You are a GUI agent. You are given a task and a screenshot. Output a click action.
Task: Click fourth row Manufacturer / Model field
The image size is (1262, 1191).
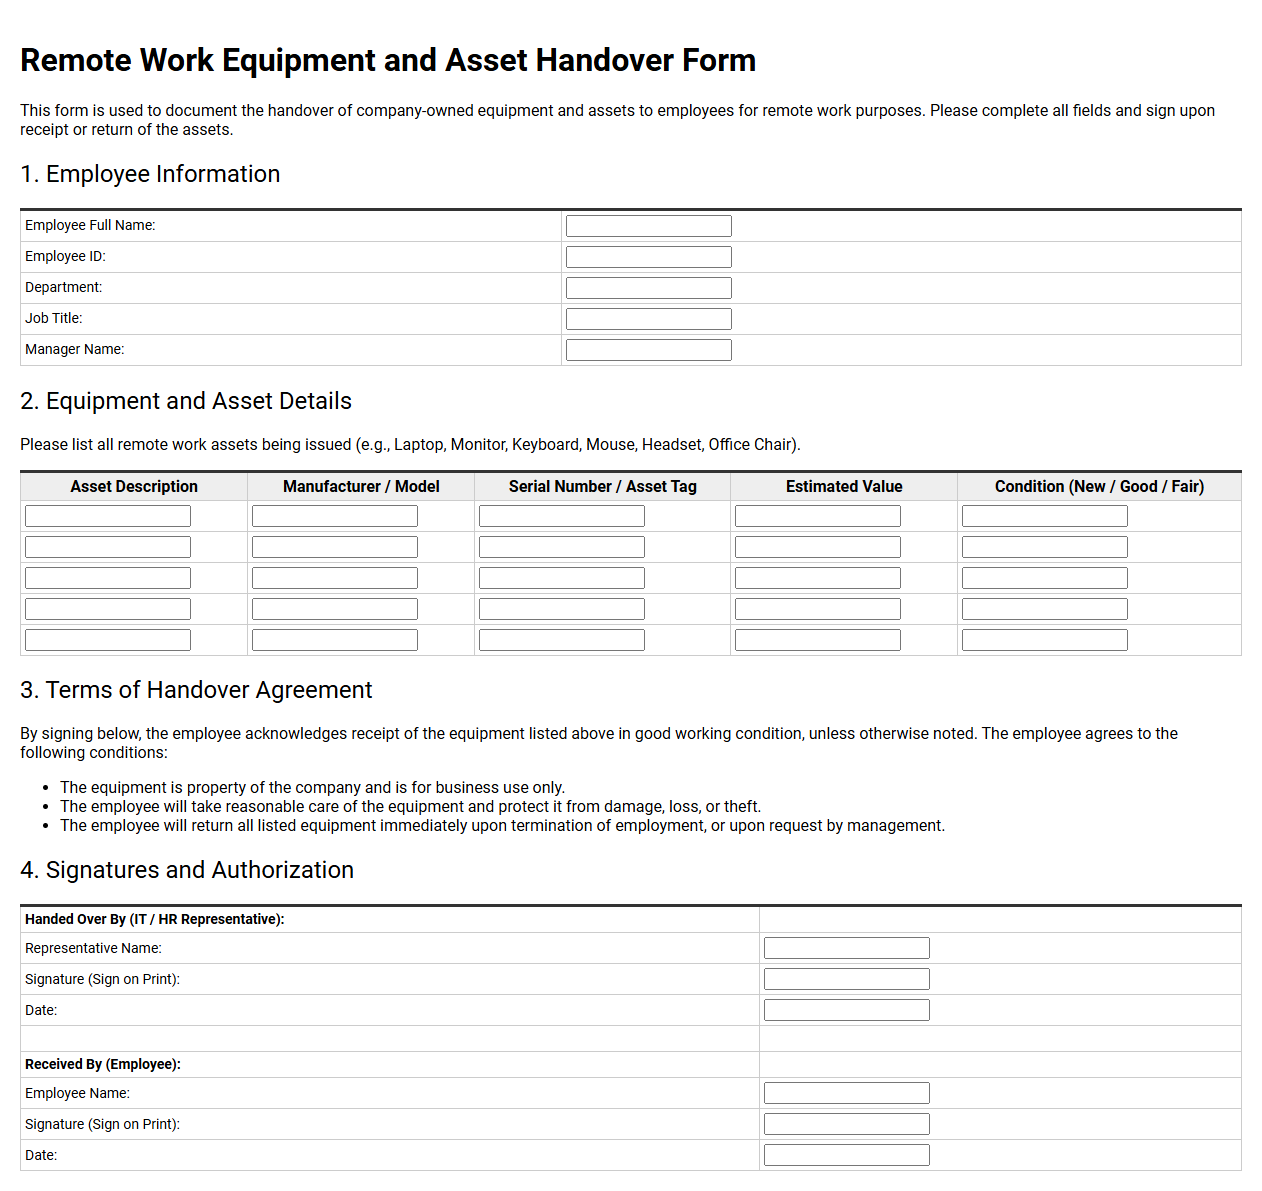[x=335, y=609]
